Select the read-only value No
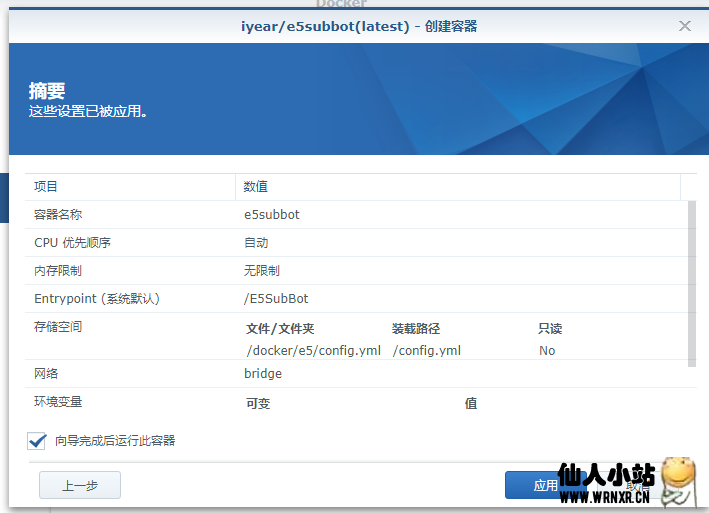Viewport: 709px width, 513px height. (x=547, y=351)
